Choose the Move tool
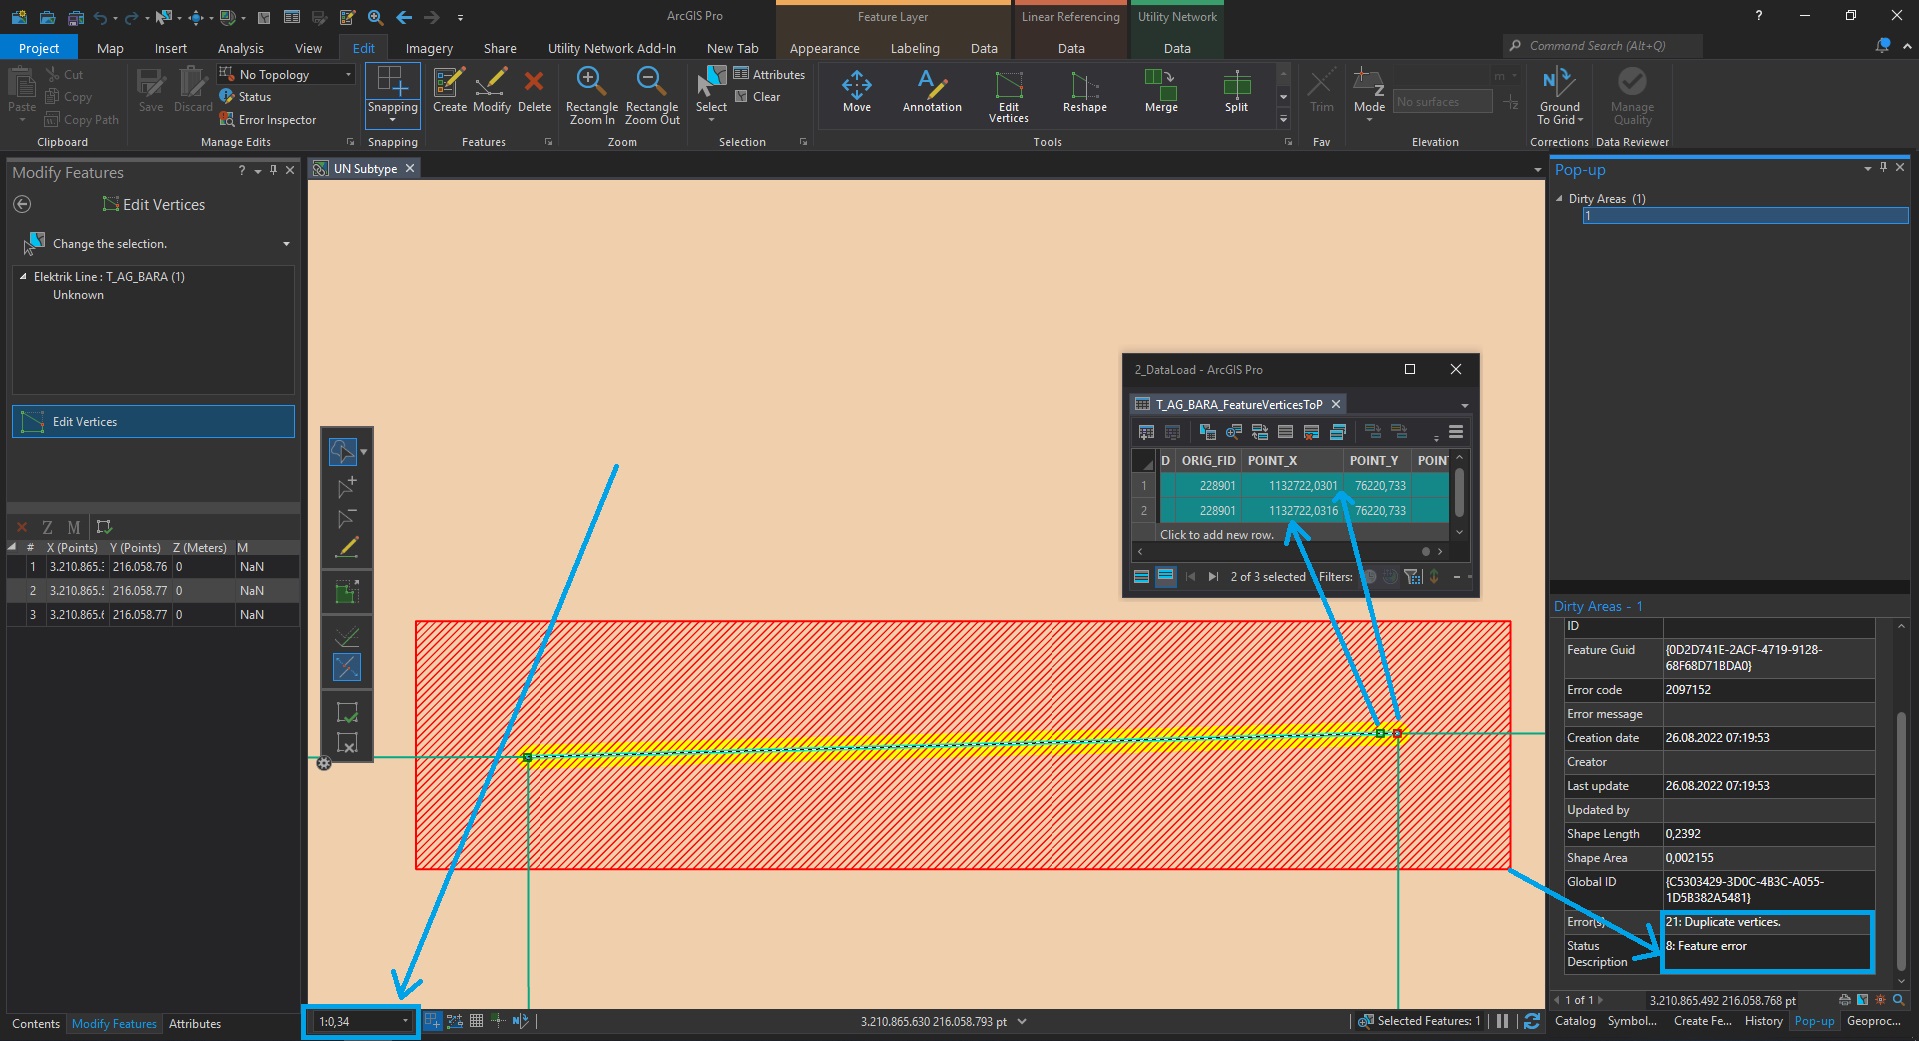 857,90
